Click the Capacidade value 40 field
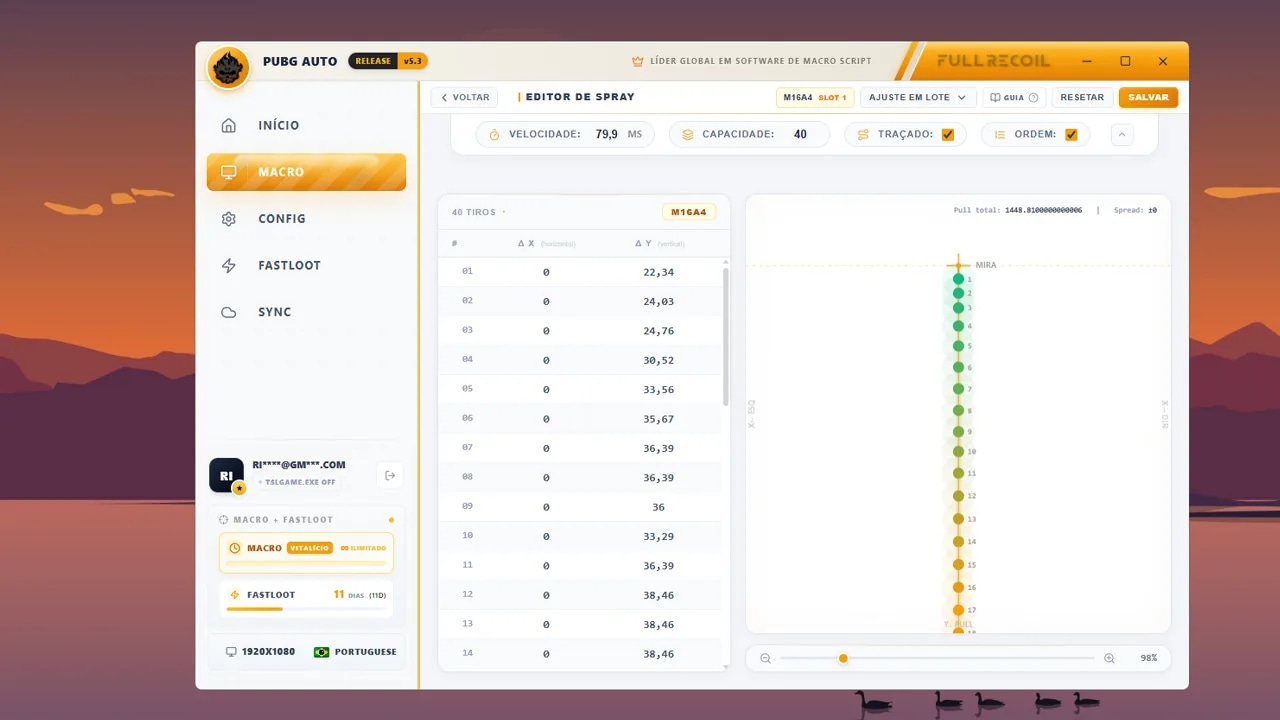The width and height of the screenshot is (1280, 720). pyautogui.click(x=800, y=134)
